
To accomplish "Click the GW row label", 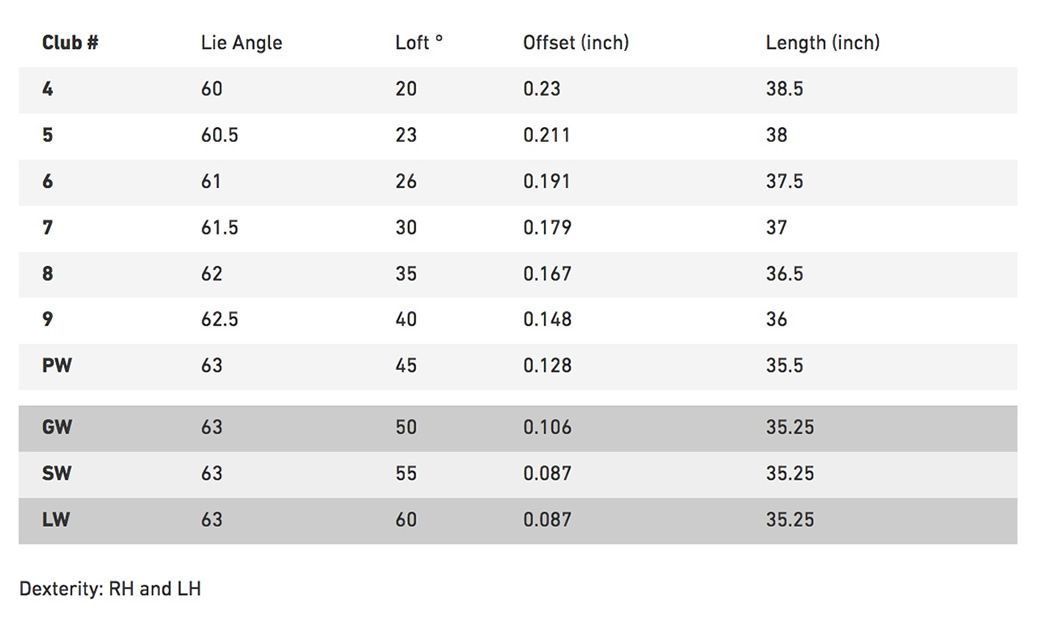I will (57, 428).
